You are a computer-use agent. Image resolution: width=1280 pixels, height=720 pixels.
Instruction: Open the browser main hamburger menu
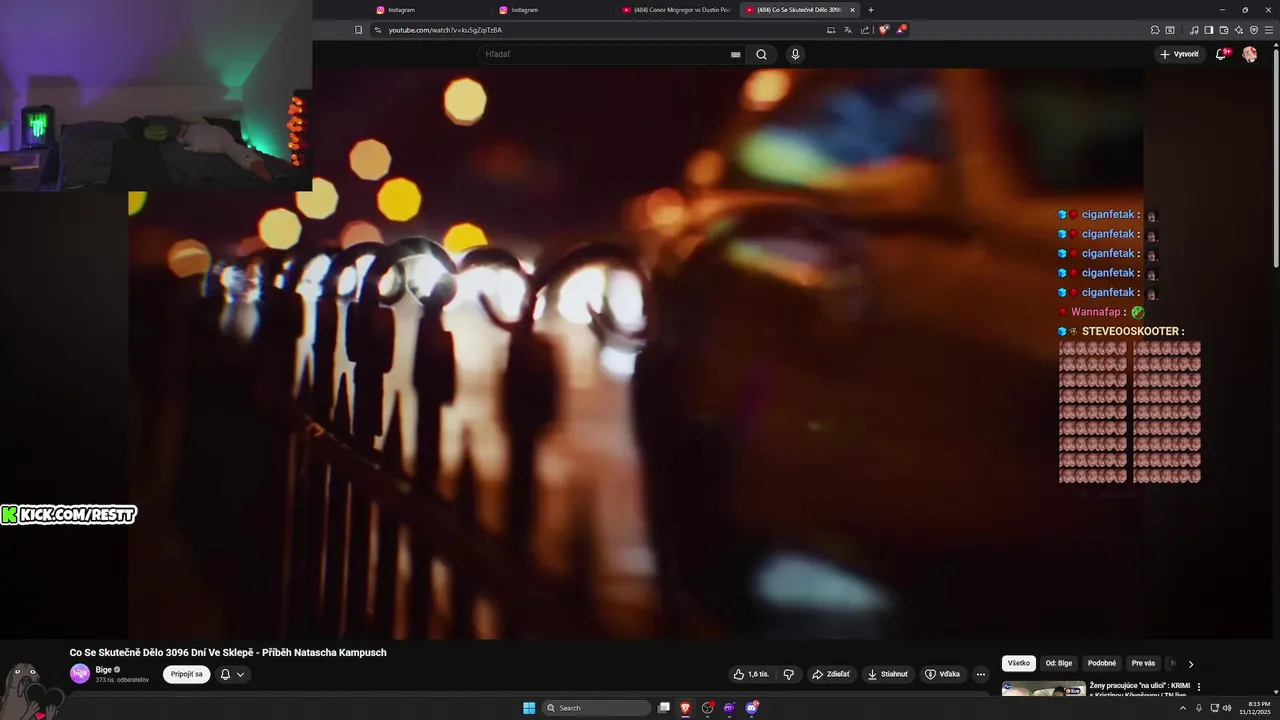(x=1269, y=30)
